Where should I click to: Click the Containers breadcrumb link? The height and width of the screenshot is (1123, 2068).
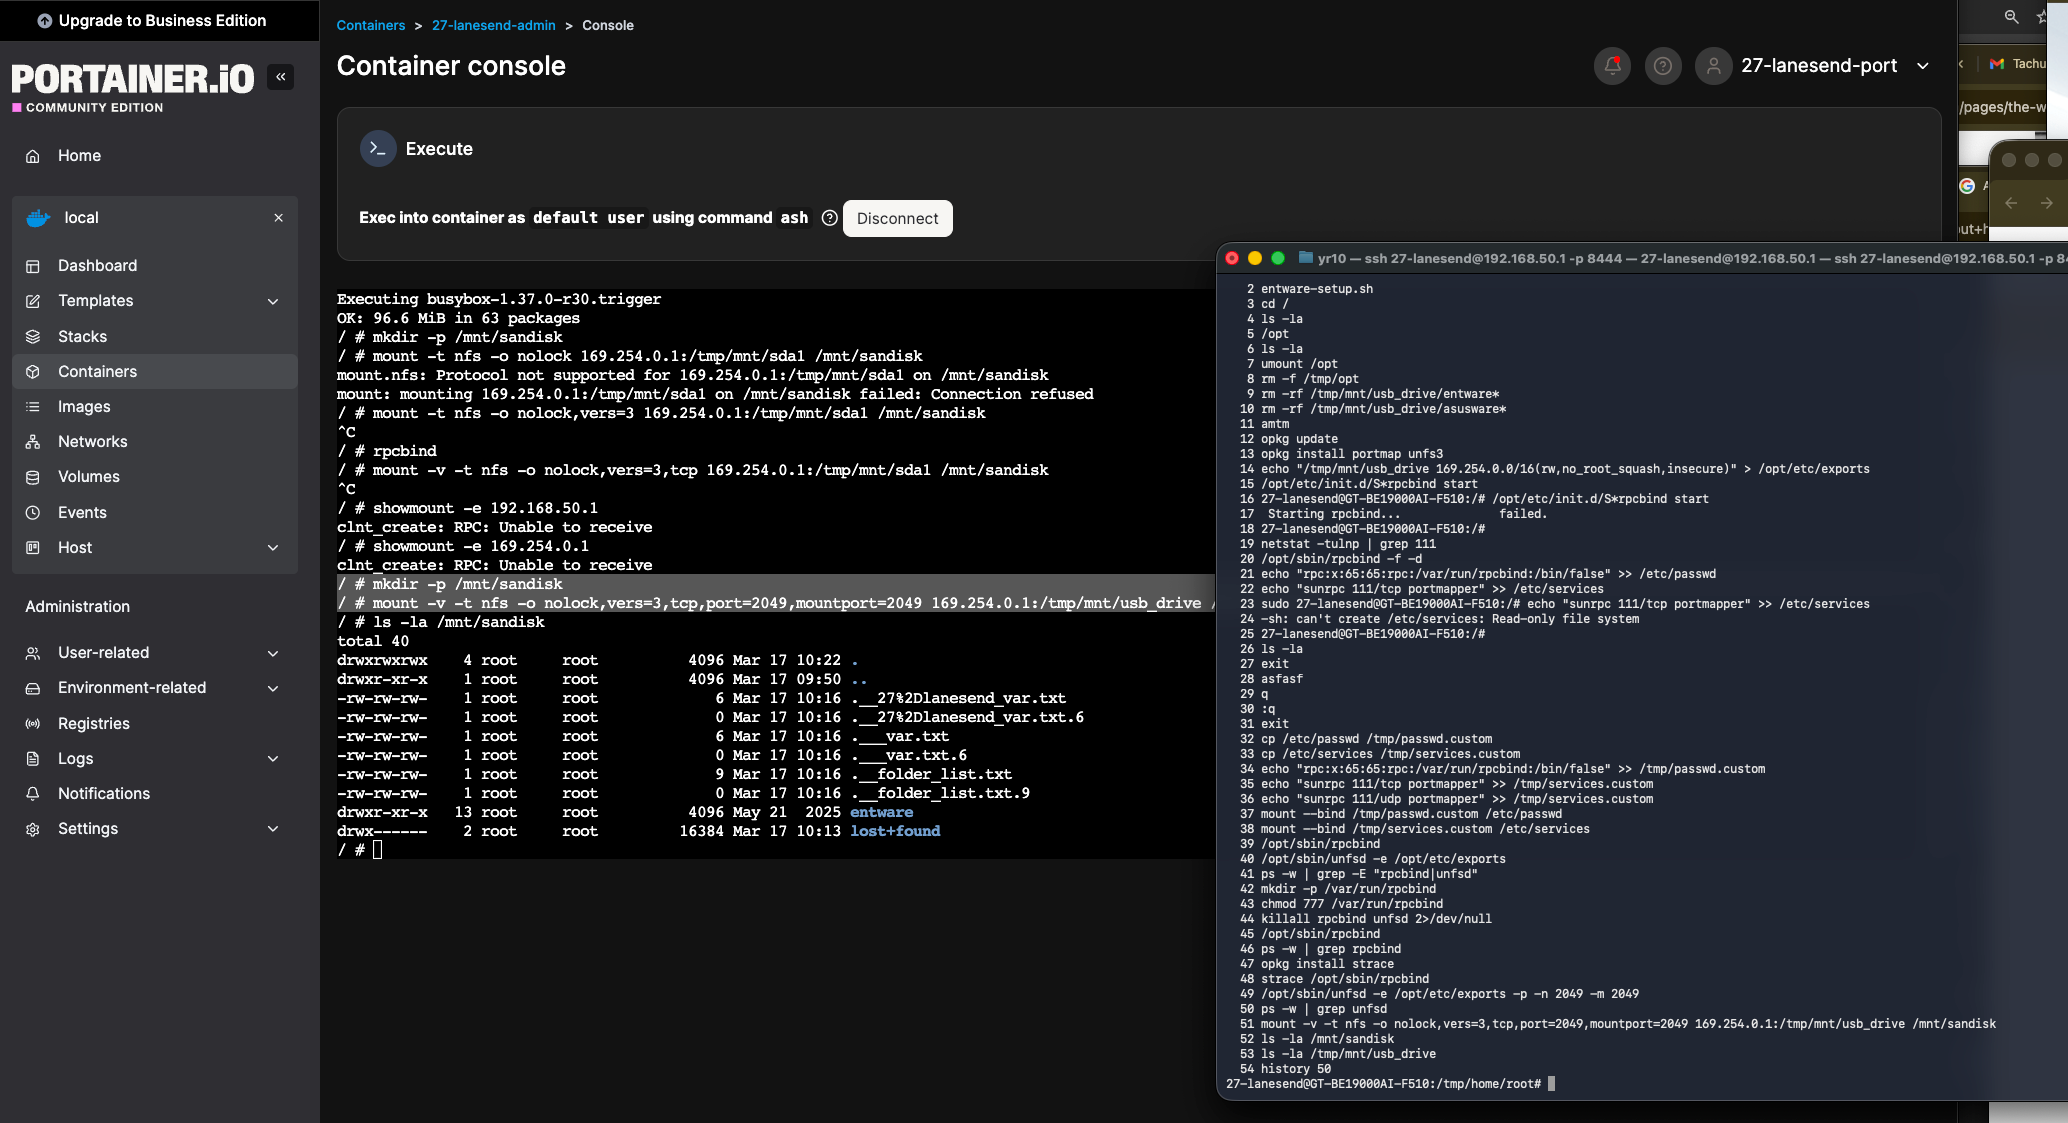click(370, 25)
